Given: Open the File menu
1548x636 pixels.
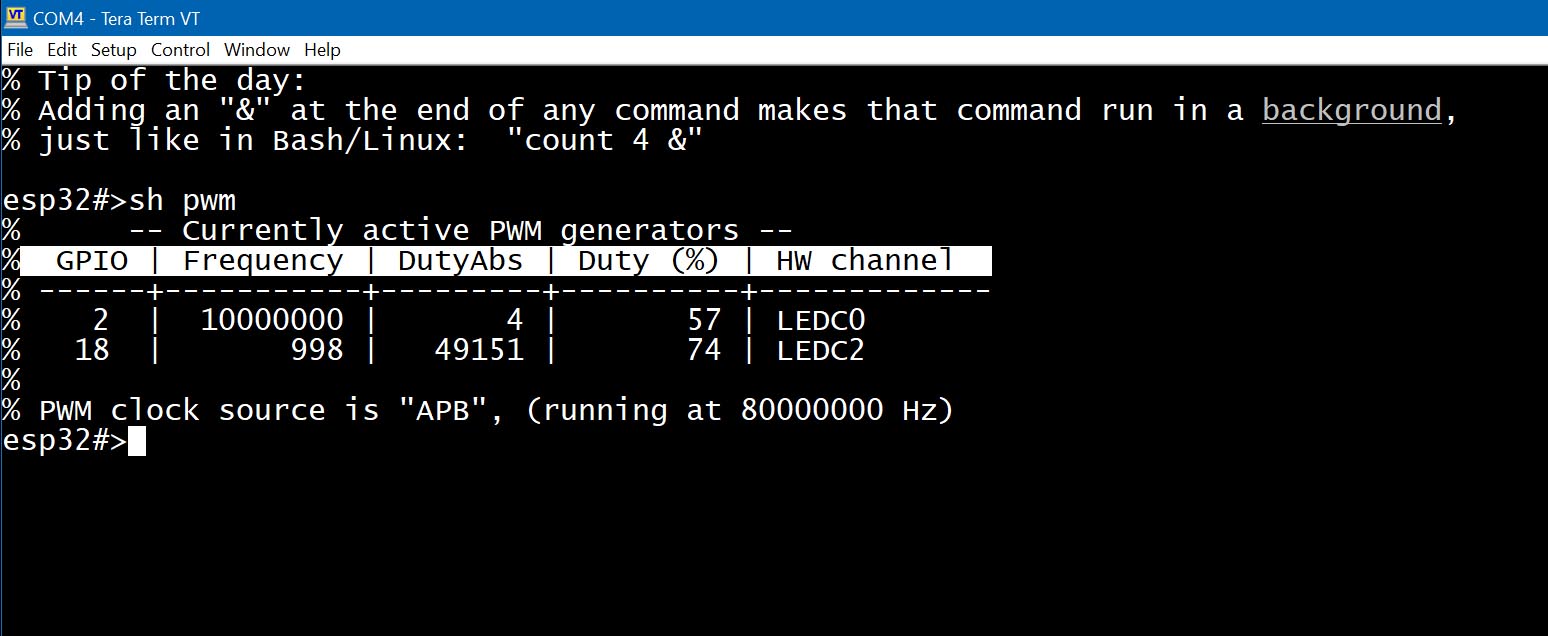Looking at the screenshot, I should pos(19,50).
